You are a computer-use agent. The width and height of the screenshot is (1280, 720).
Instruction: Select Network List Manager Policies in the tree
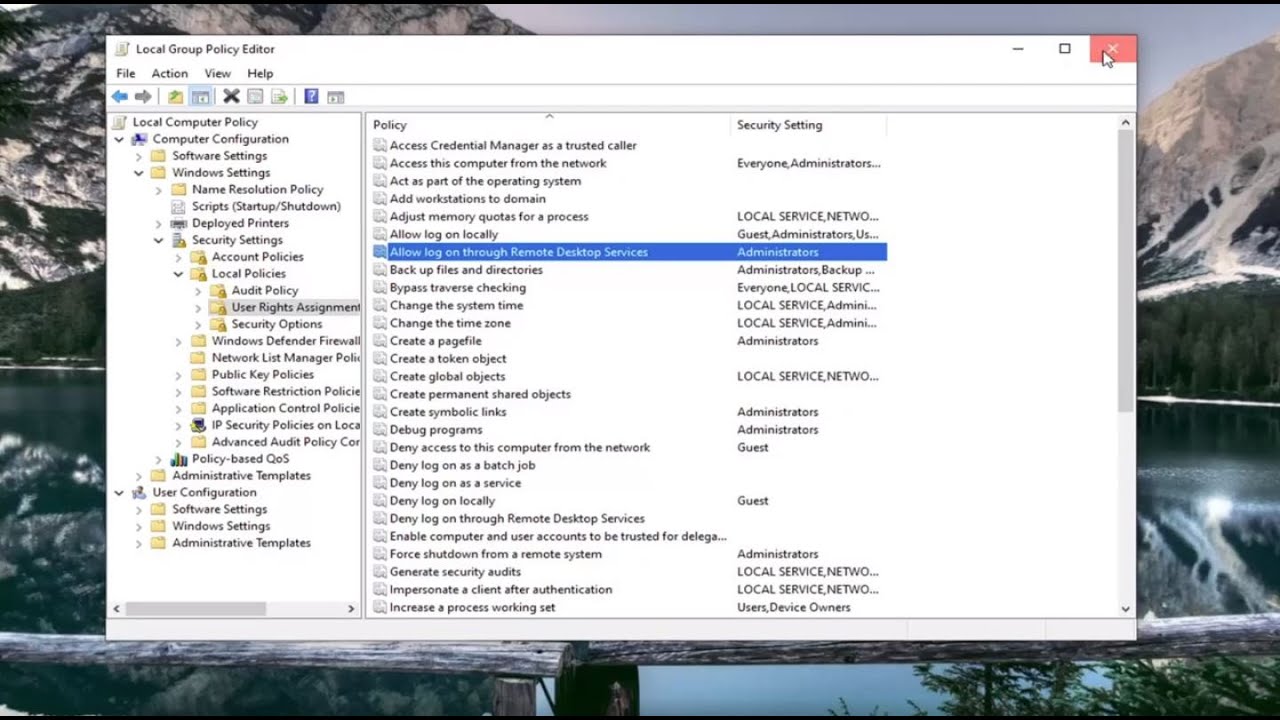coord(285,357)
